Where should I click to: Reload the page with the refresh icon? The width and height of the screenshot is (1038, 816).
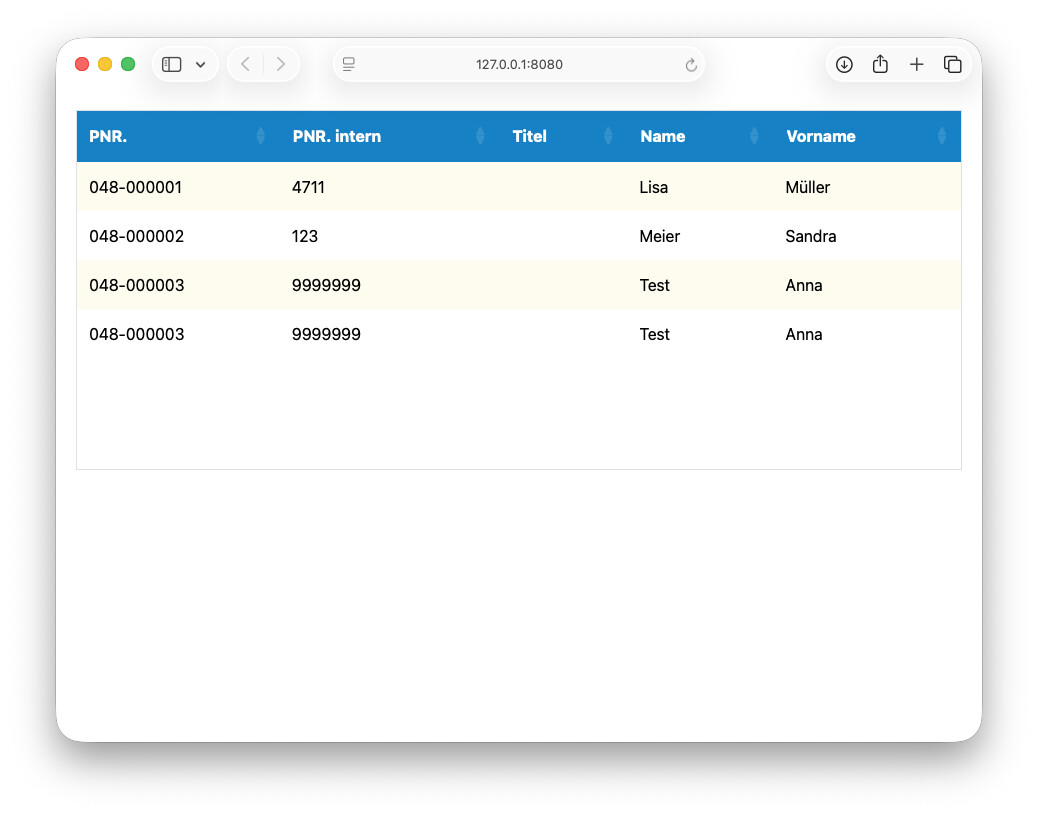pyautogui.click(x=691, y=64)
